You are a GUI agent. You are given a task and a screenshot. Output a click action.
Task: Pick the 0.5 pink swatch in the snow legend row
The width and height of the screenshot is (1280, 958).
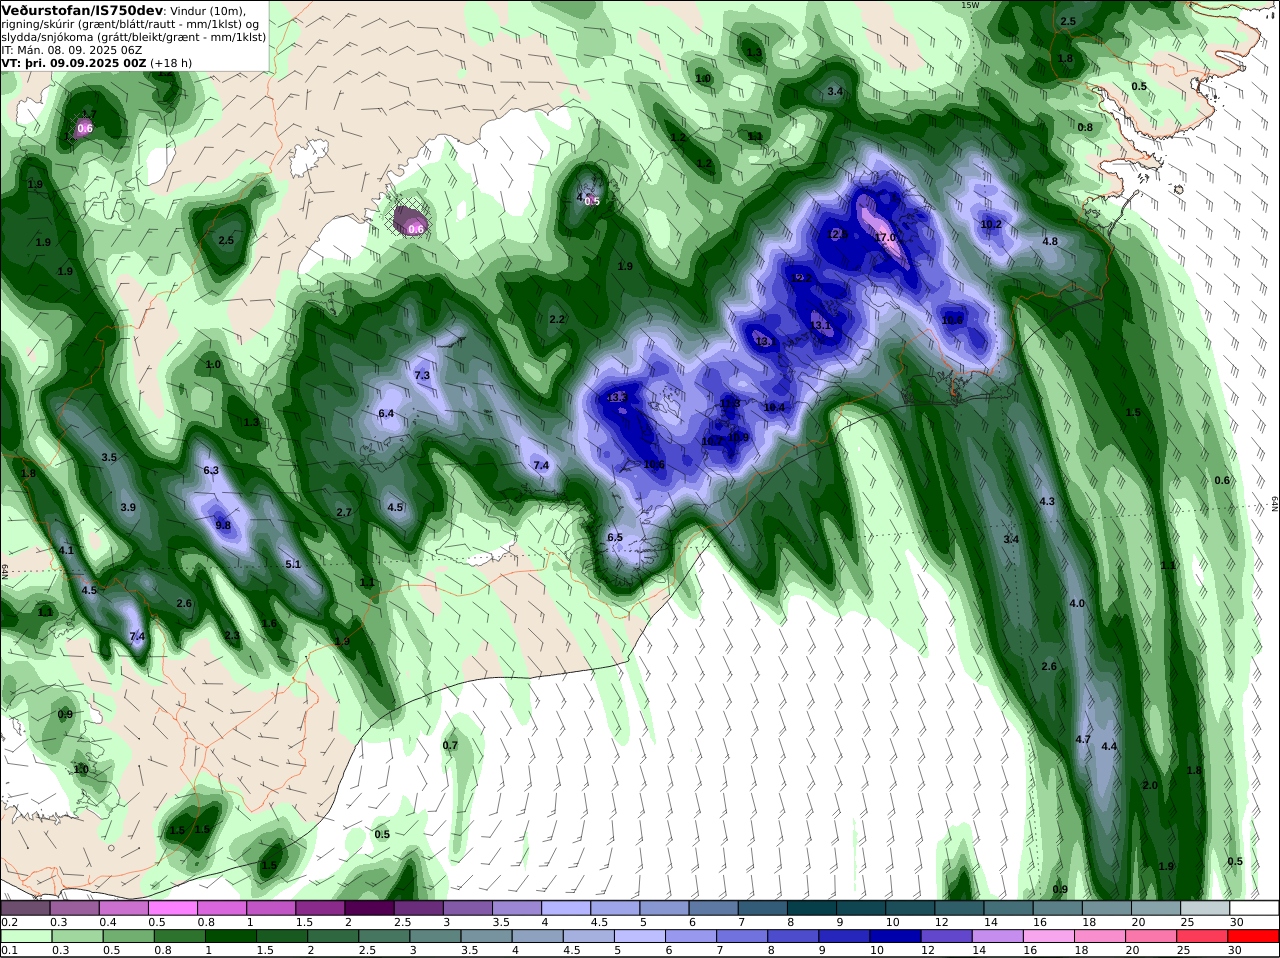(x=172, y=908)
